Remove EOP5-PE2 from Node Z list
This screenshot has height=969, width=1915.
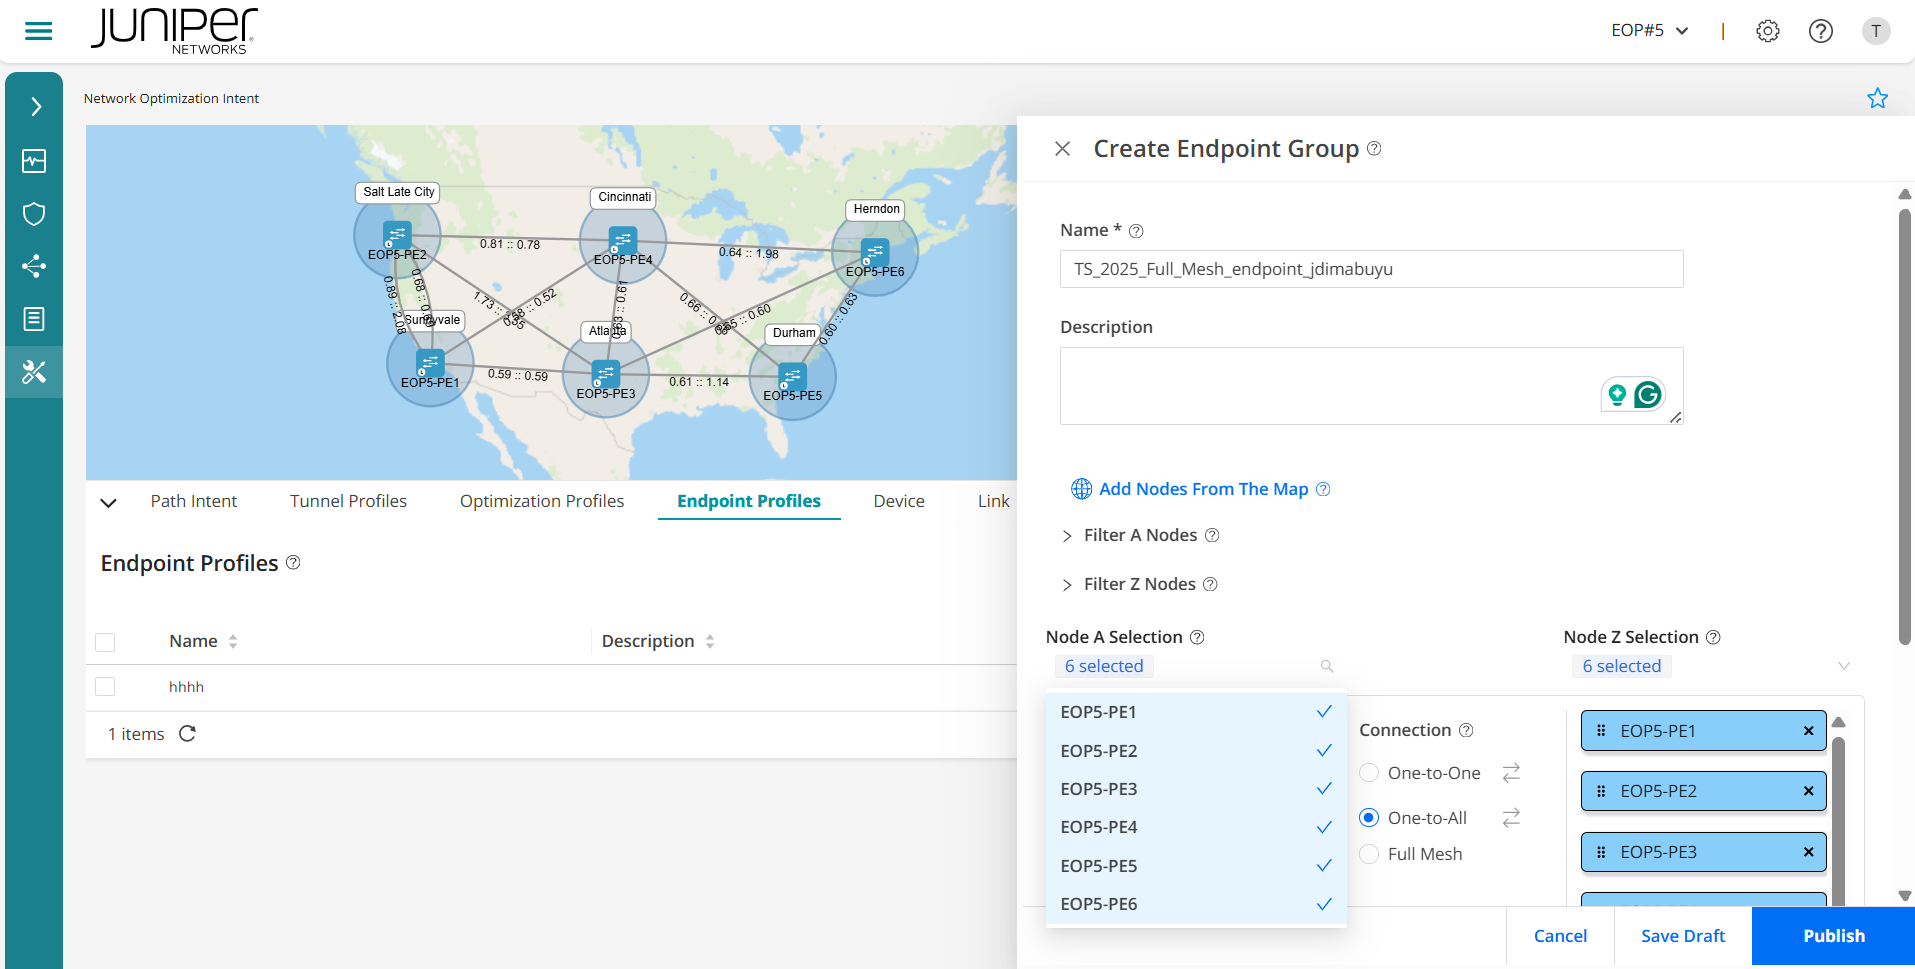pos(1808,791)
